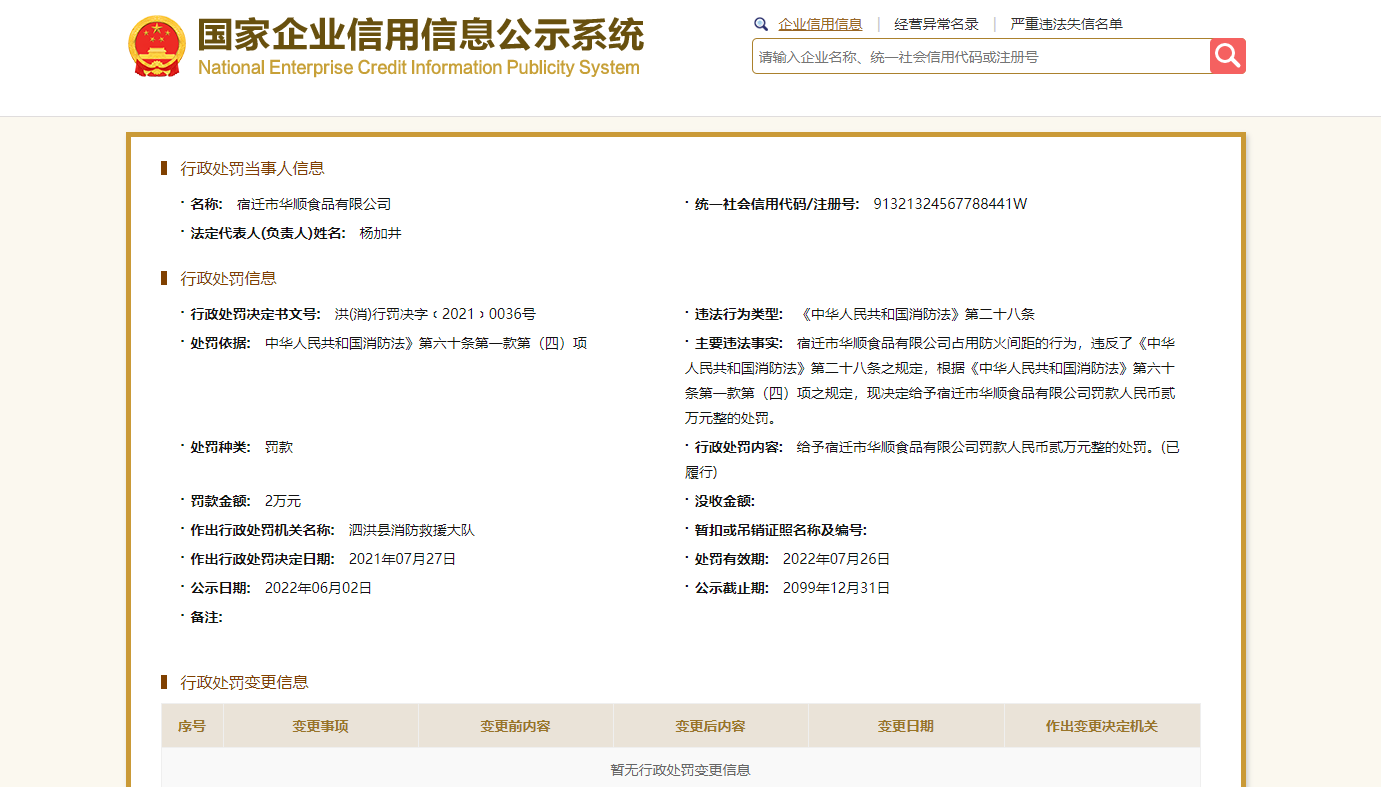
Task: Click the 备注 field label
Action: pyautogui.click(x=206, y=617)
